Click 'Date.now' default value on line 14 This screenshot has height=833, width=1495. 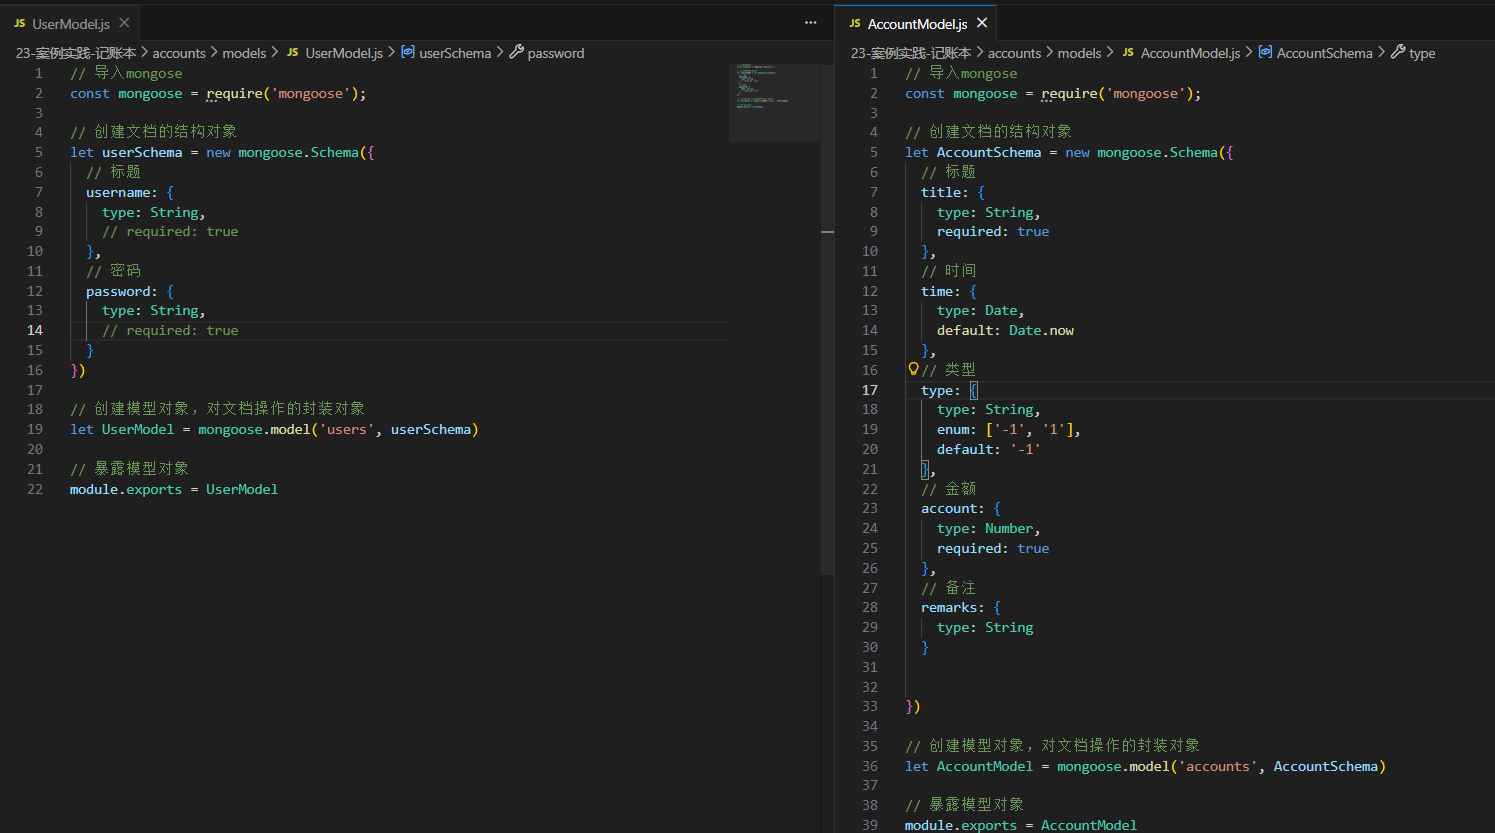tap(1041, 330)
